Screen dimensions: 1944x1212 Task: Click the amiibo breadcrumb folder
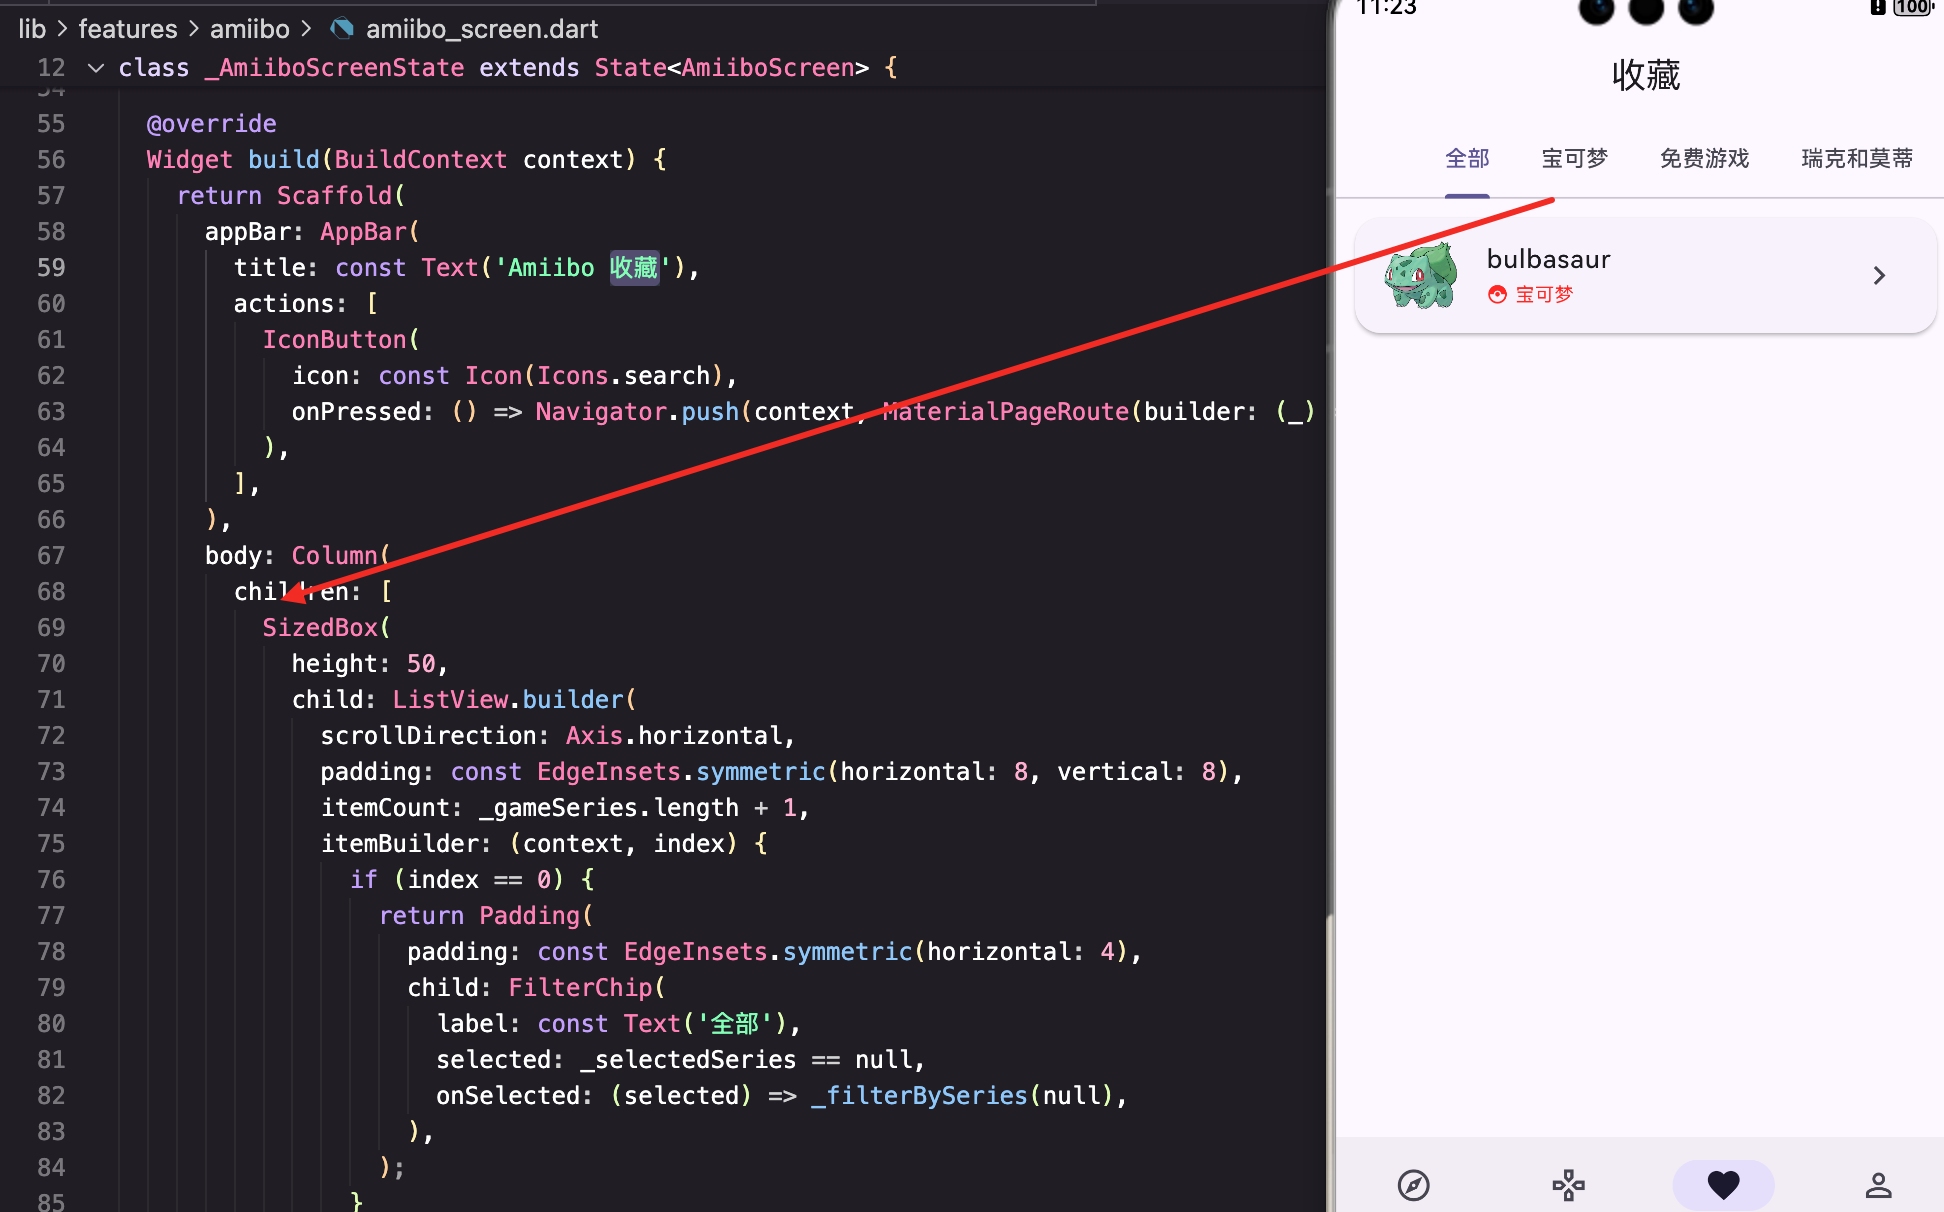click(249, 29)
